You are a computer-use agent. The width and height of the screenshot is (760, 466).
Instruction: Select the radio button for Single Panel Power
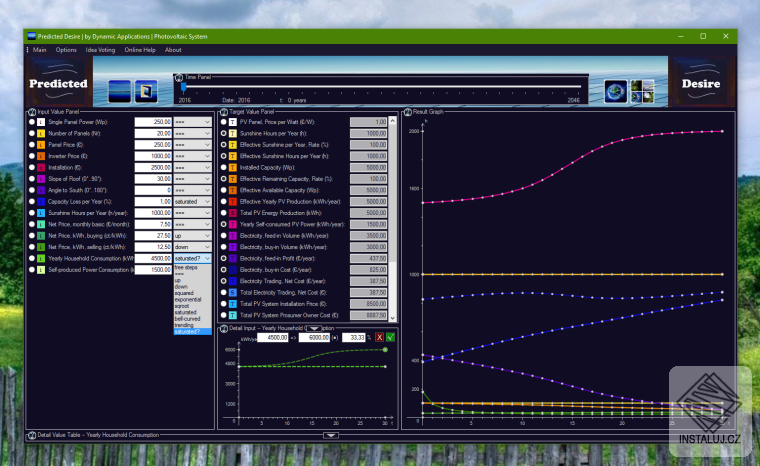tap(32, 122)
